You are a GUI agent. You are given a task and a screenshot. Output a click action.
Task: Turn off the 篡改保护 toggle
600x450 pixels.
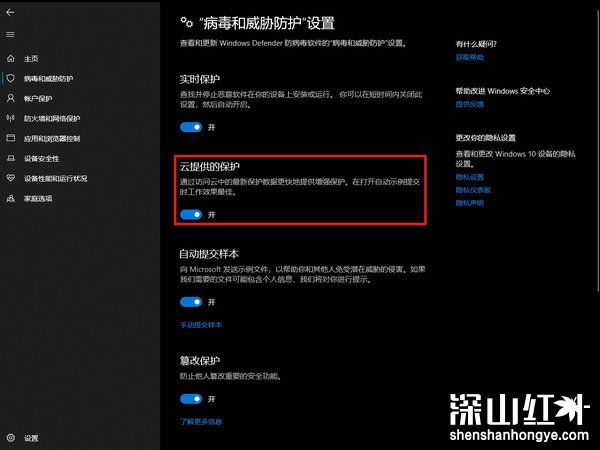point(191,399)
